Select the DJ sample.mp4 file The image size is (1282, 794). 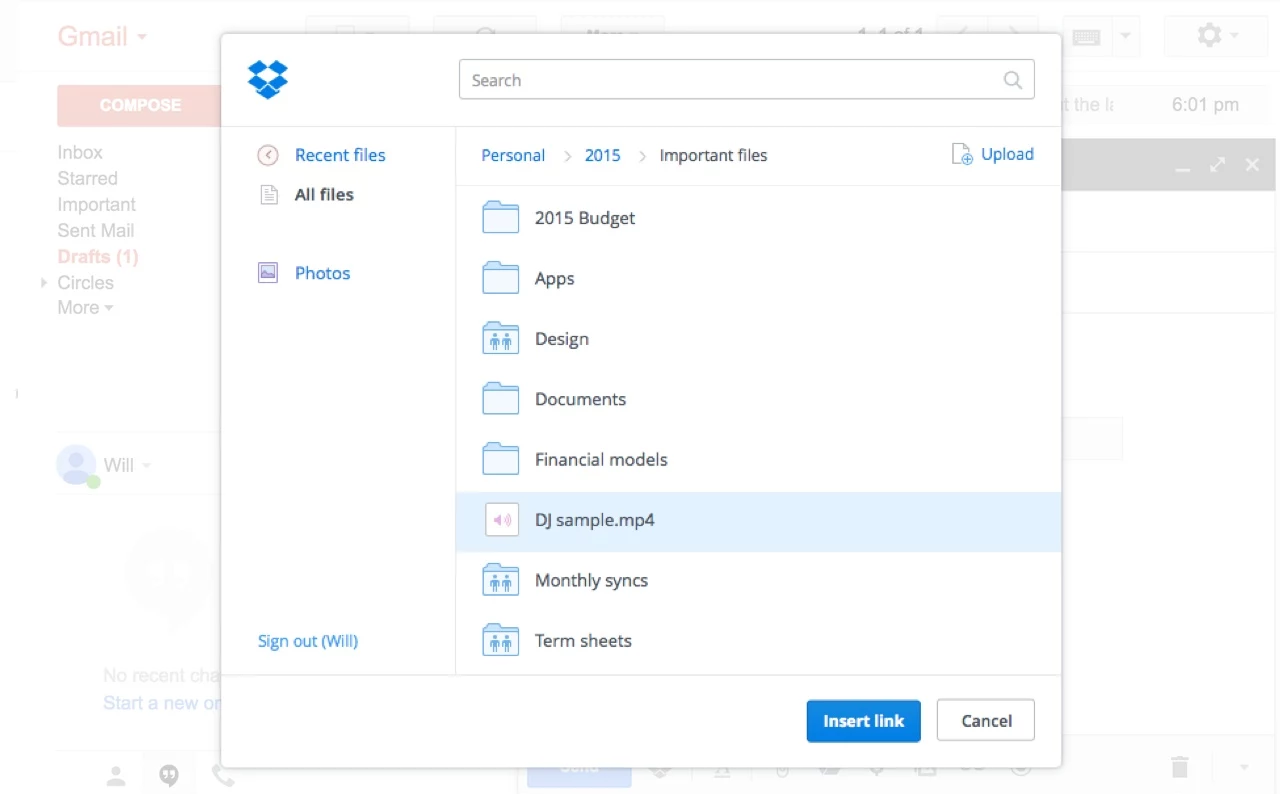click(758, 521)
